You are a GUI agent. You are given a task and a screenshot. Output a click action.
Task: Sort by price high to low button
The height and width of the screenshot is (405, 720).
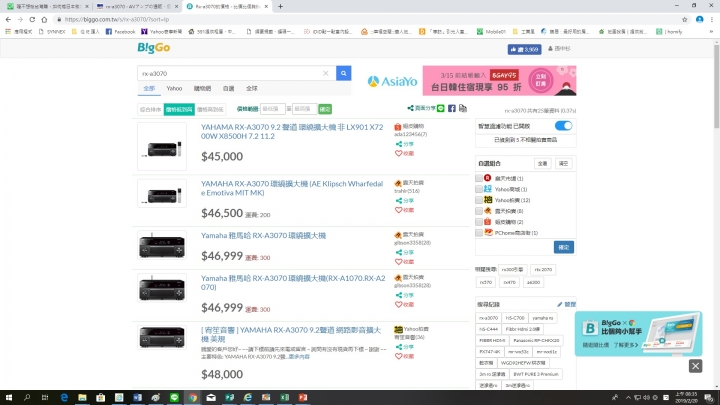tap(210, 109)
